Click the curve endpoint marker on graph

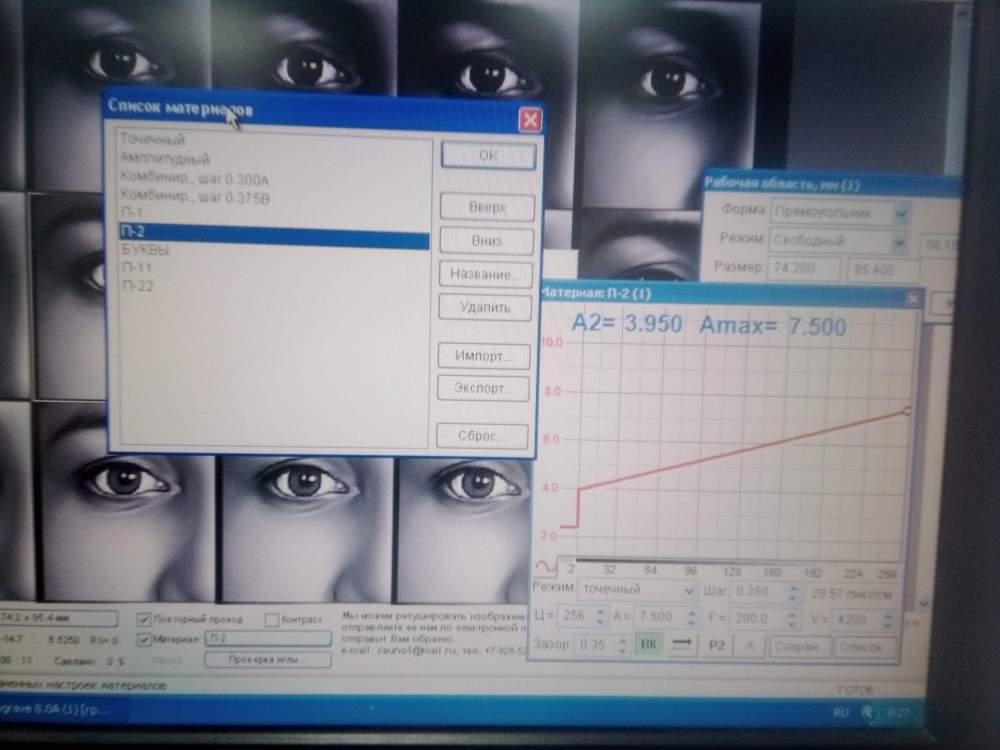click(x=908, y=410)
